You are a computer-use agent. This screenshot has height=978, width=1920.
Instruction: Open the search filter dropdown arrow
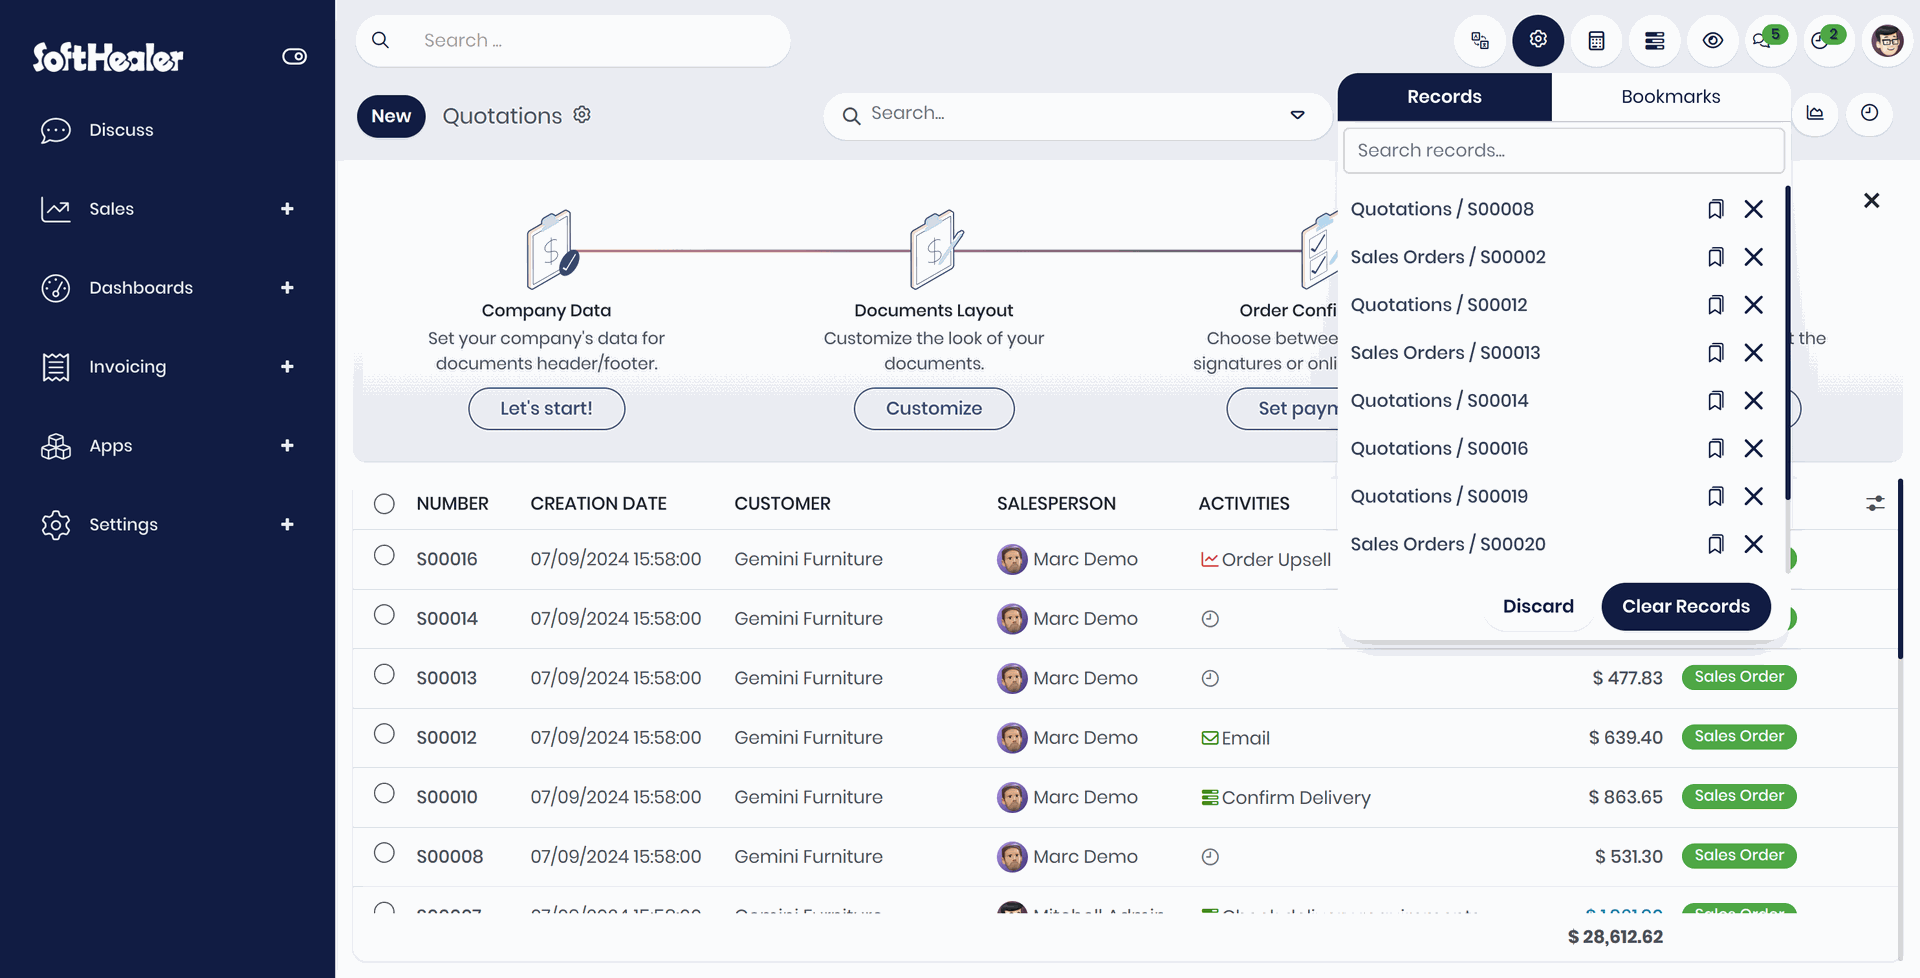click(x=1297, y=115)
